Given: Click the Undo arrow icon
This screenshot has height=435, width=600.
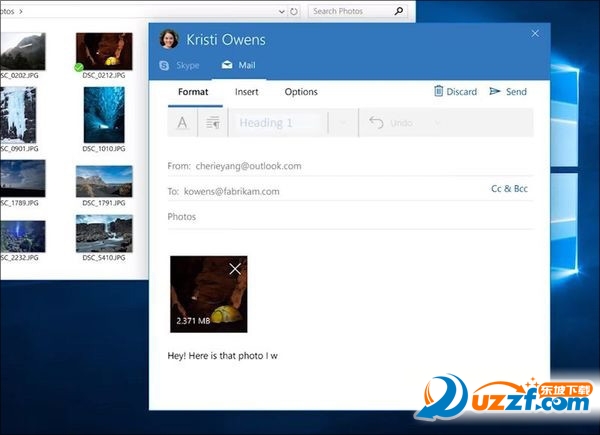Looking at the screenshot, I should (376, 123).
